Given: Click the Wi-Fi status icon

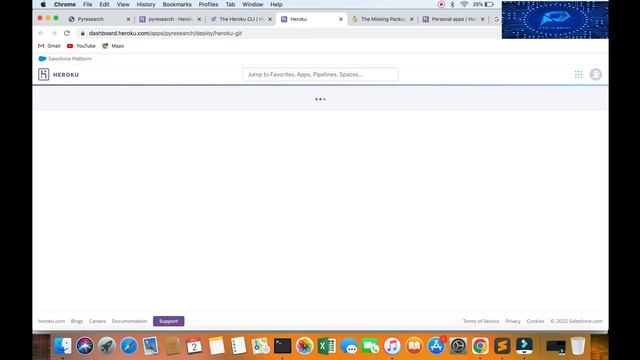Looking at the screenshot, I should [x=464, y=4].
